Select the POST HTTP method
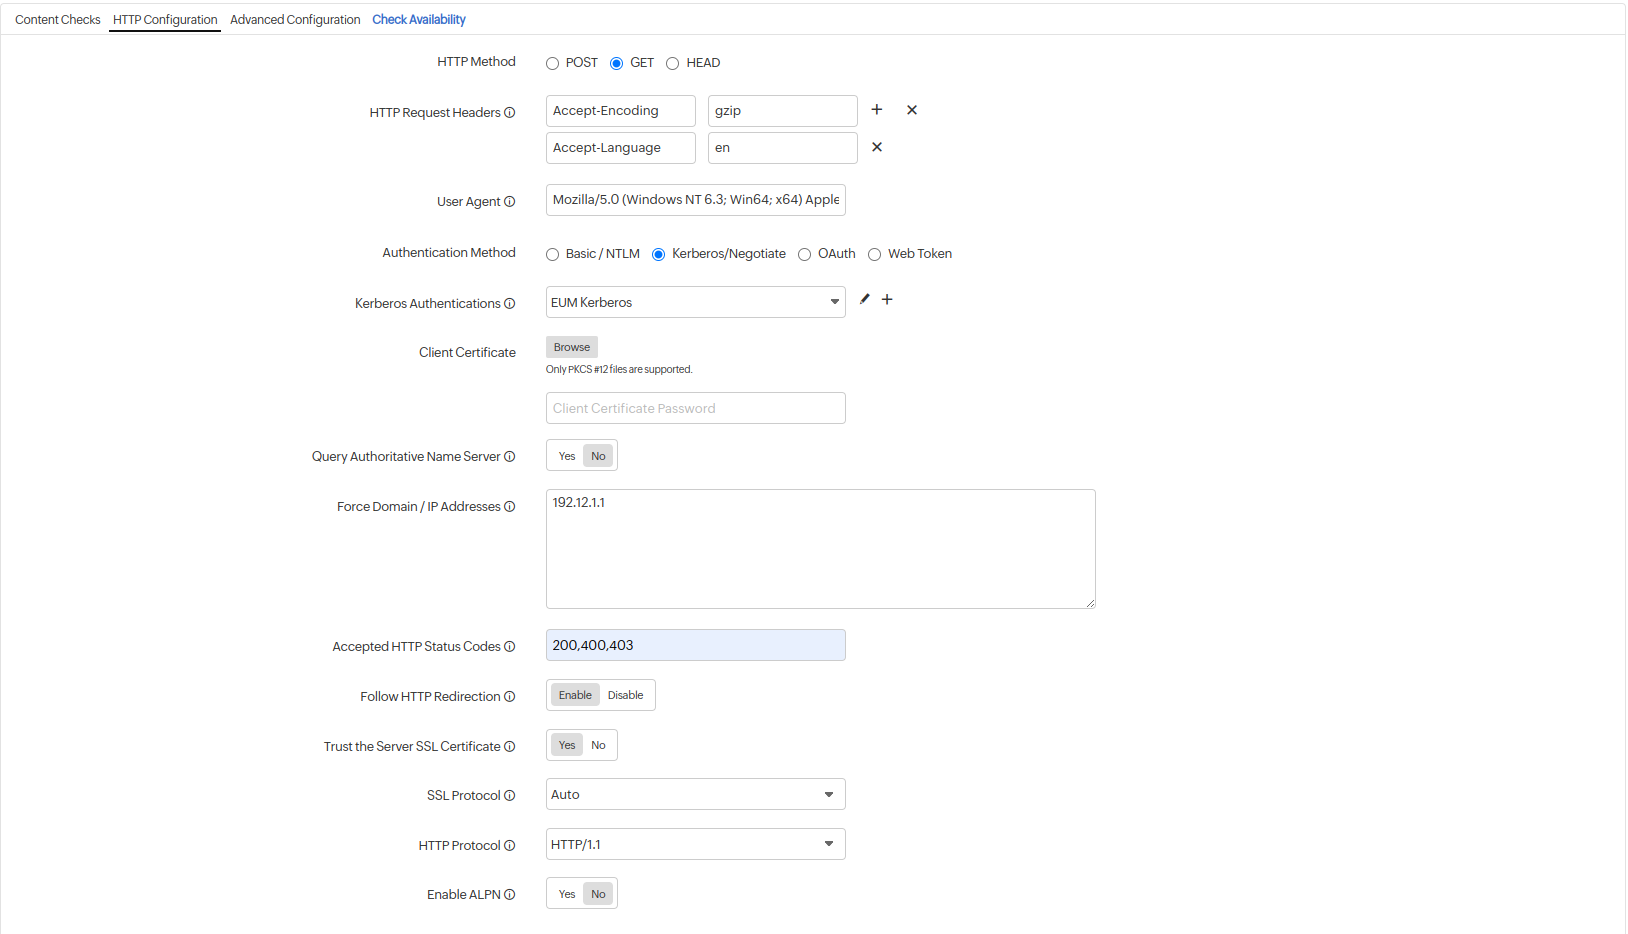 point(553,63)
